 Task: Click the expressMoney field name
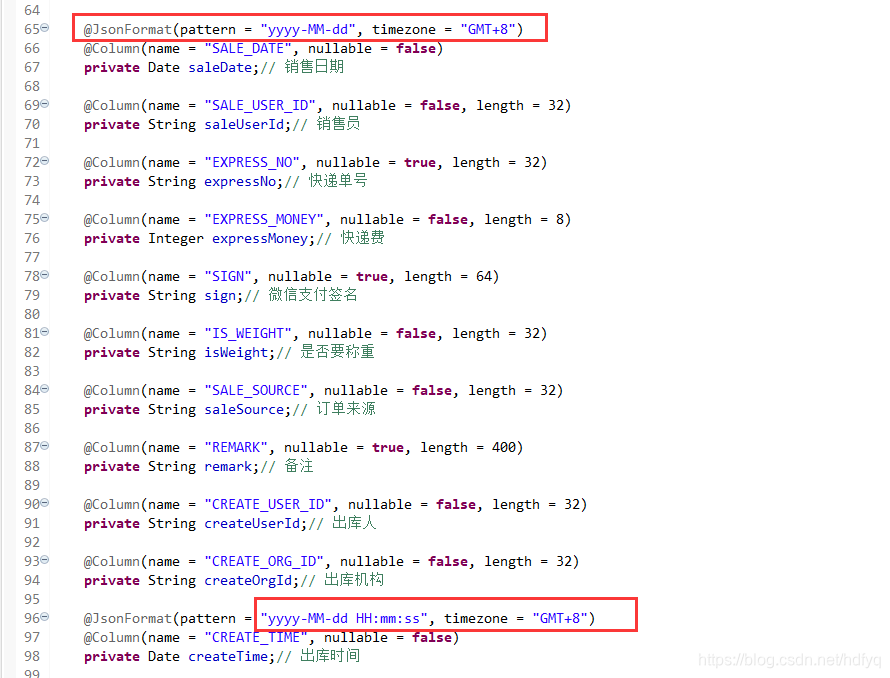click(261, 238)
